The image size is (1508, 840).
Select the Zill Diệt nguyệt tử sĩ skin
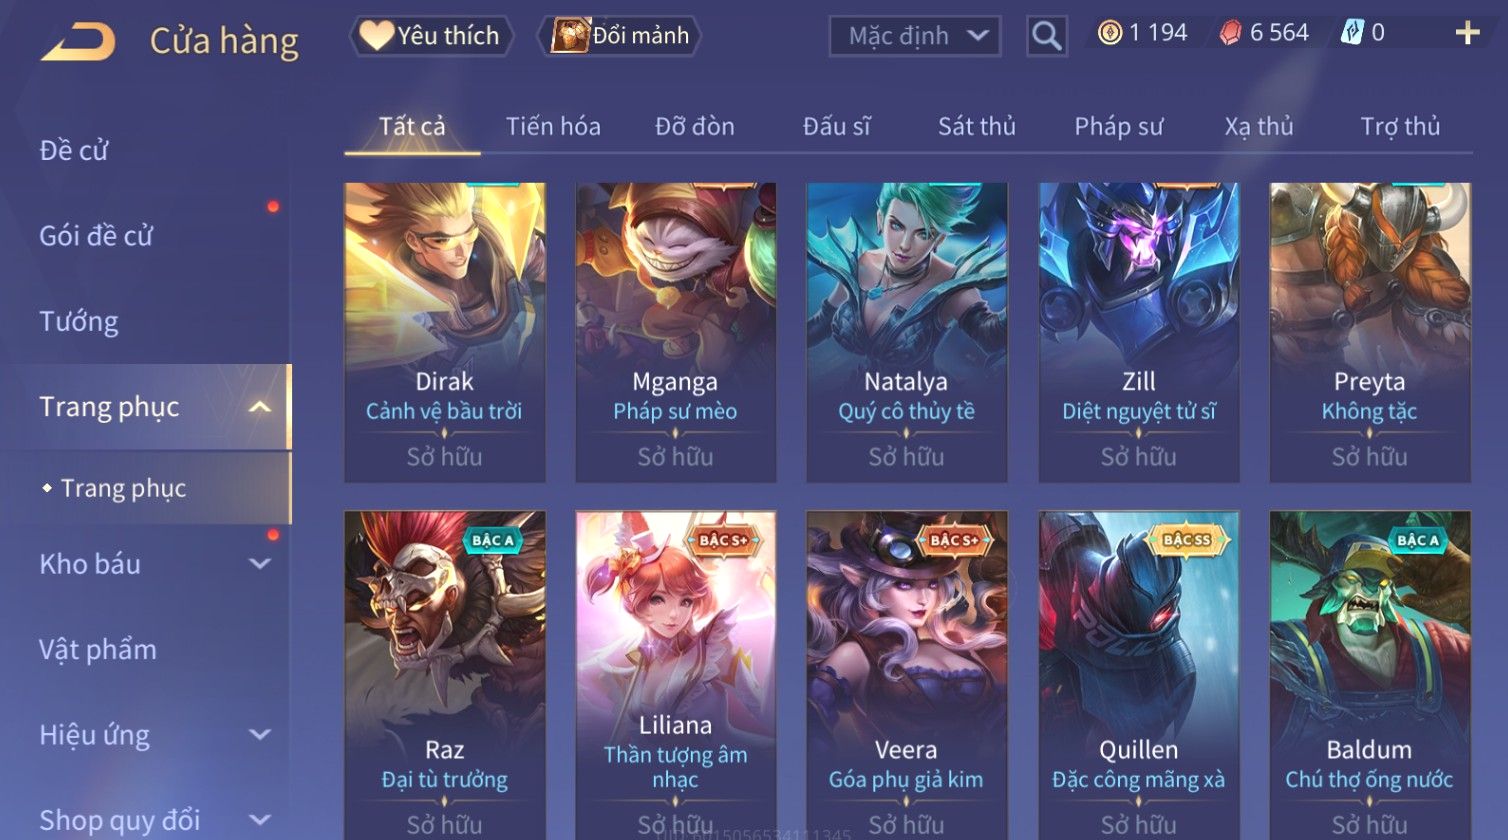point(1139,333)
